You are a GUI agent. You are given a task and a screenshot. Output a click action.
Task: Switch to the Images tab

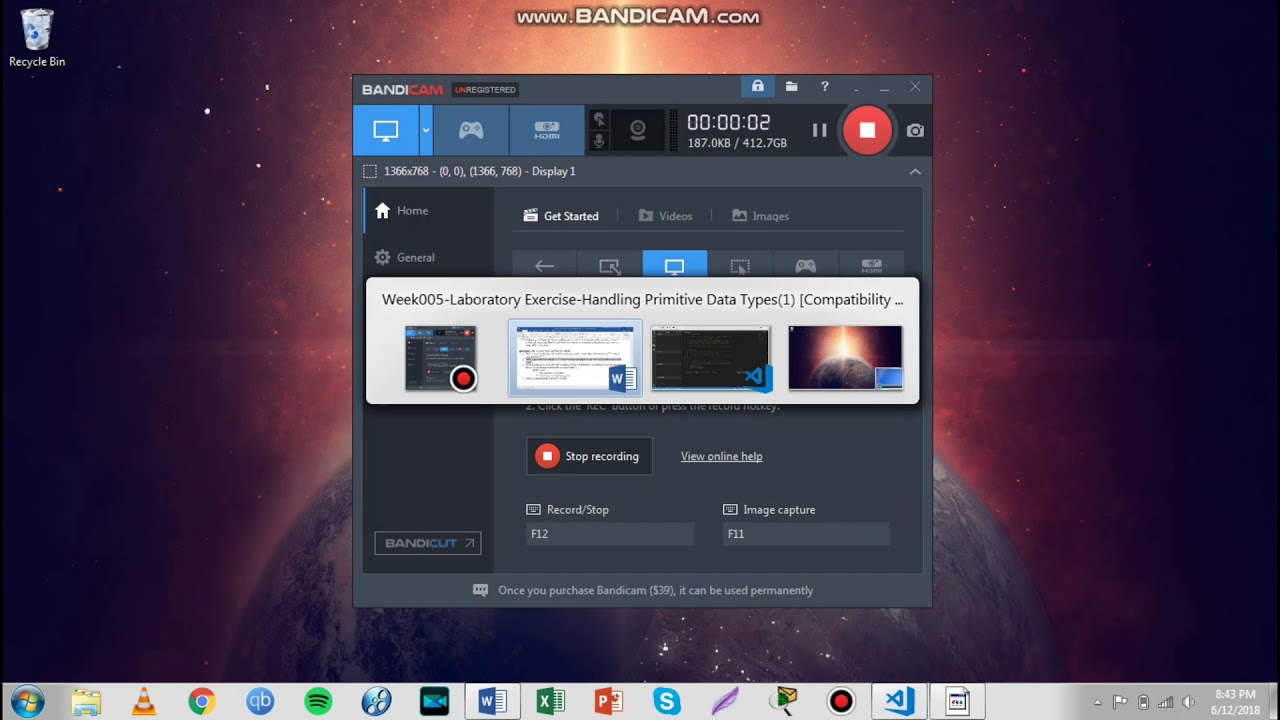[x=761, y=216]
